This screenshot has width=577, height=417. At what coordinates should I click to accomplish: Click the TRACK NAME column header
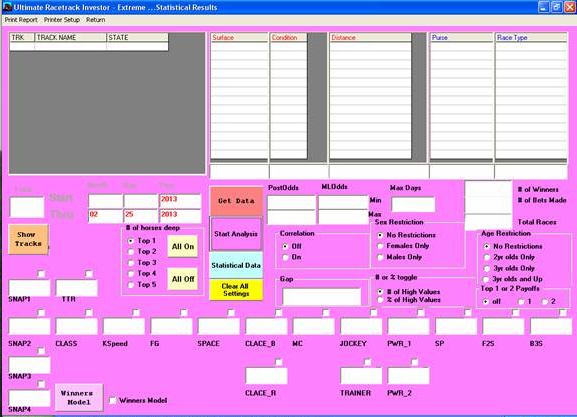point(70,38)
